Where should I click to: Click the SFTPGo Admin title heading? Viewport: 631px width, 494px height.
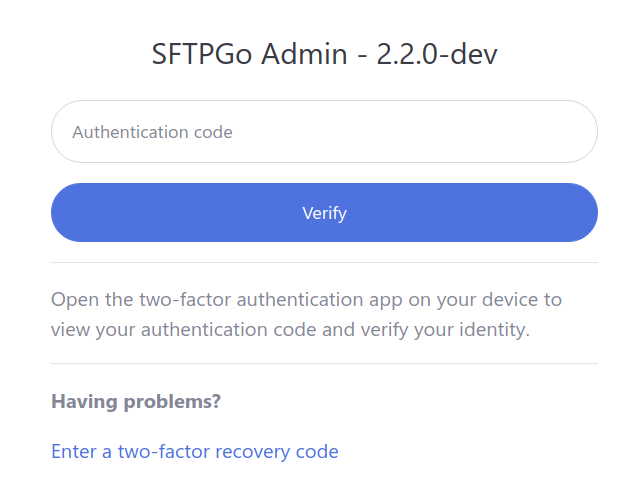tap(324, 54)
